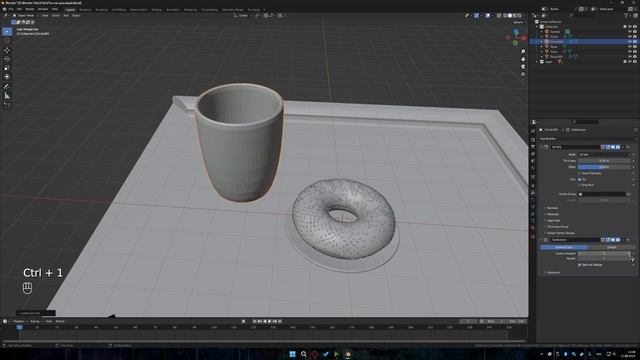Jump to timeline start frame
640x360 pixels.
(x=254, y=322)
